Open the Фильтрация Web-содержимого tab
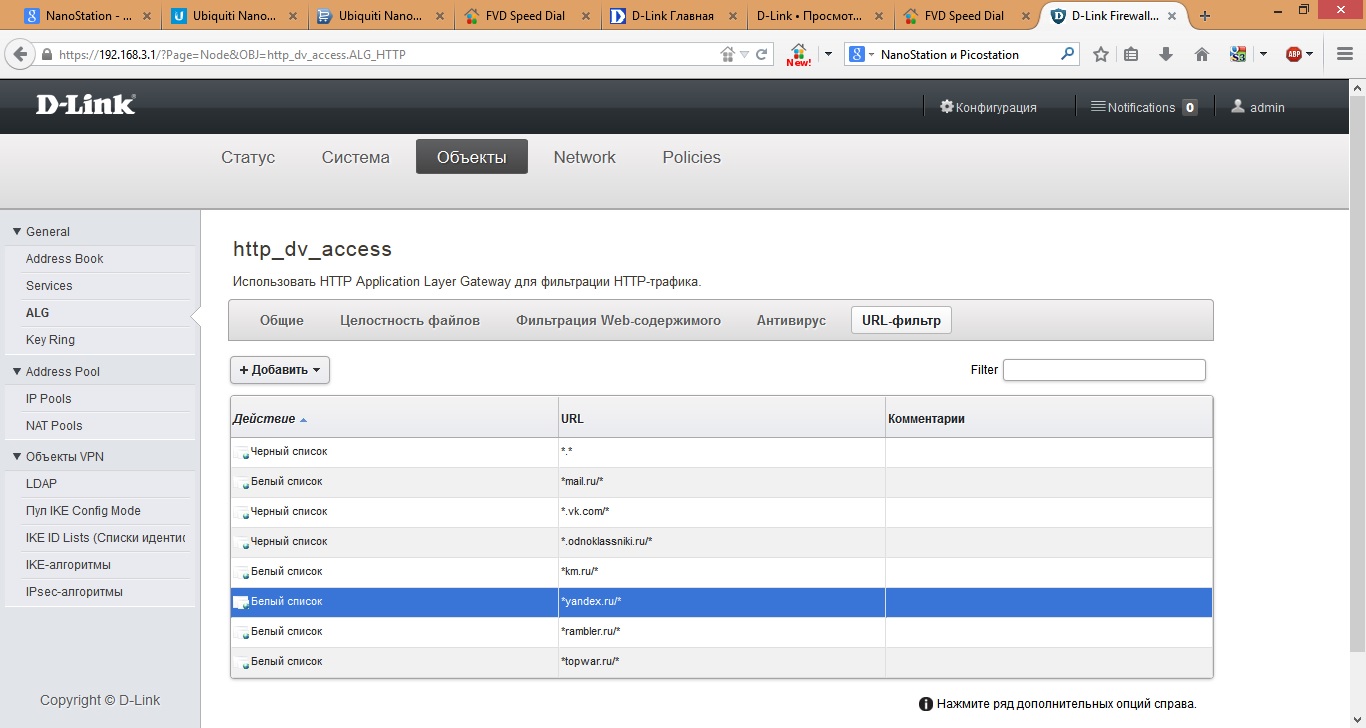The width and height of the screenshot is (1366, 728). 618,320
